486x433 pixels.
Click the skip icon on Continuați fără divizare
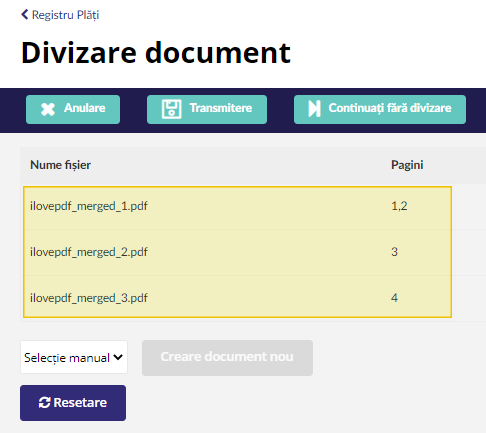pos(314,109)
